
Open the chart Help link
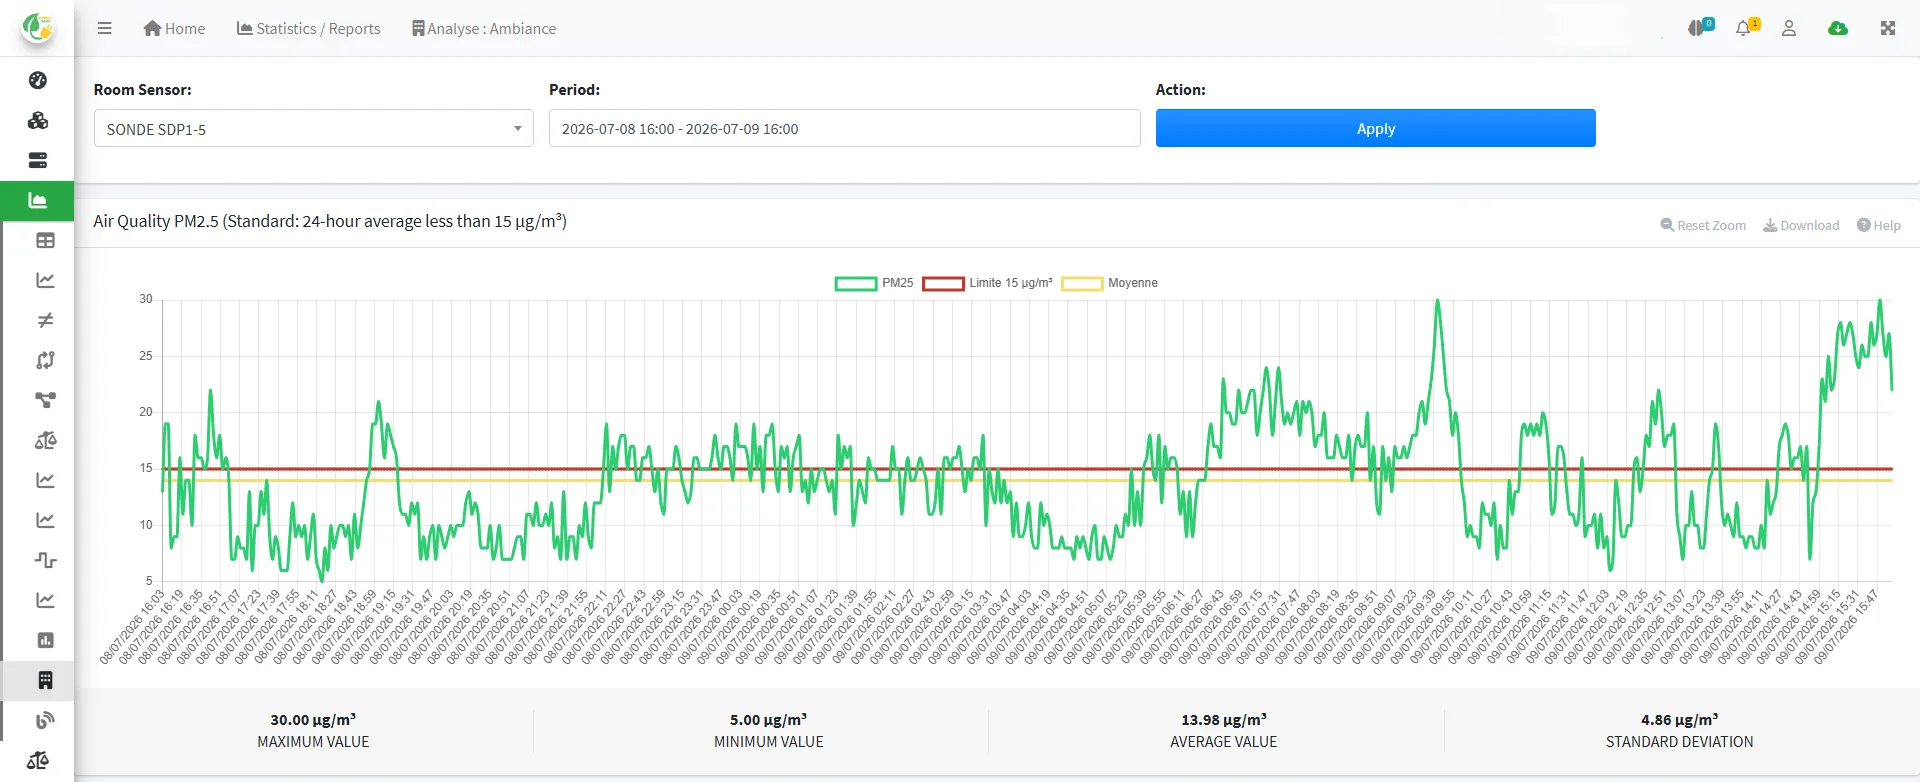point(1879,225)
